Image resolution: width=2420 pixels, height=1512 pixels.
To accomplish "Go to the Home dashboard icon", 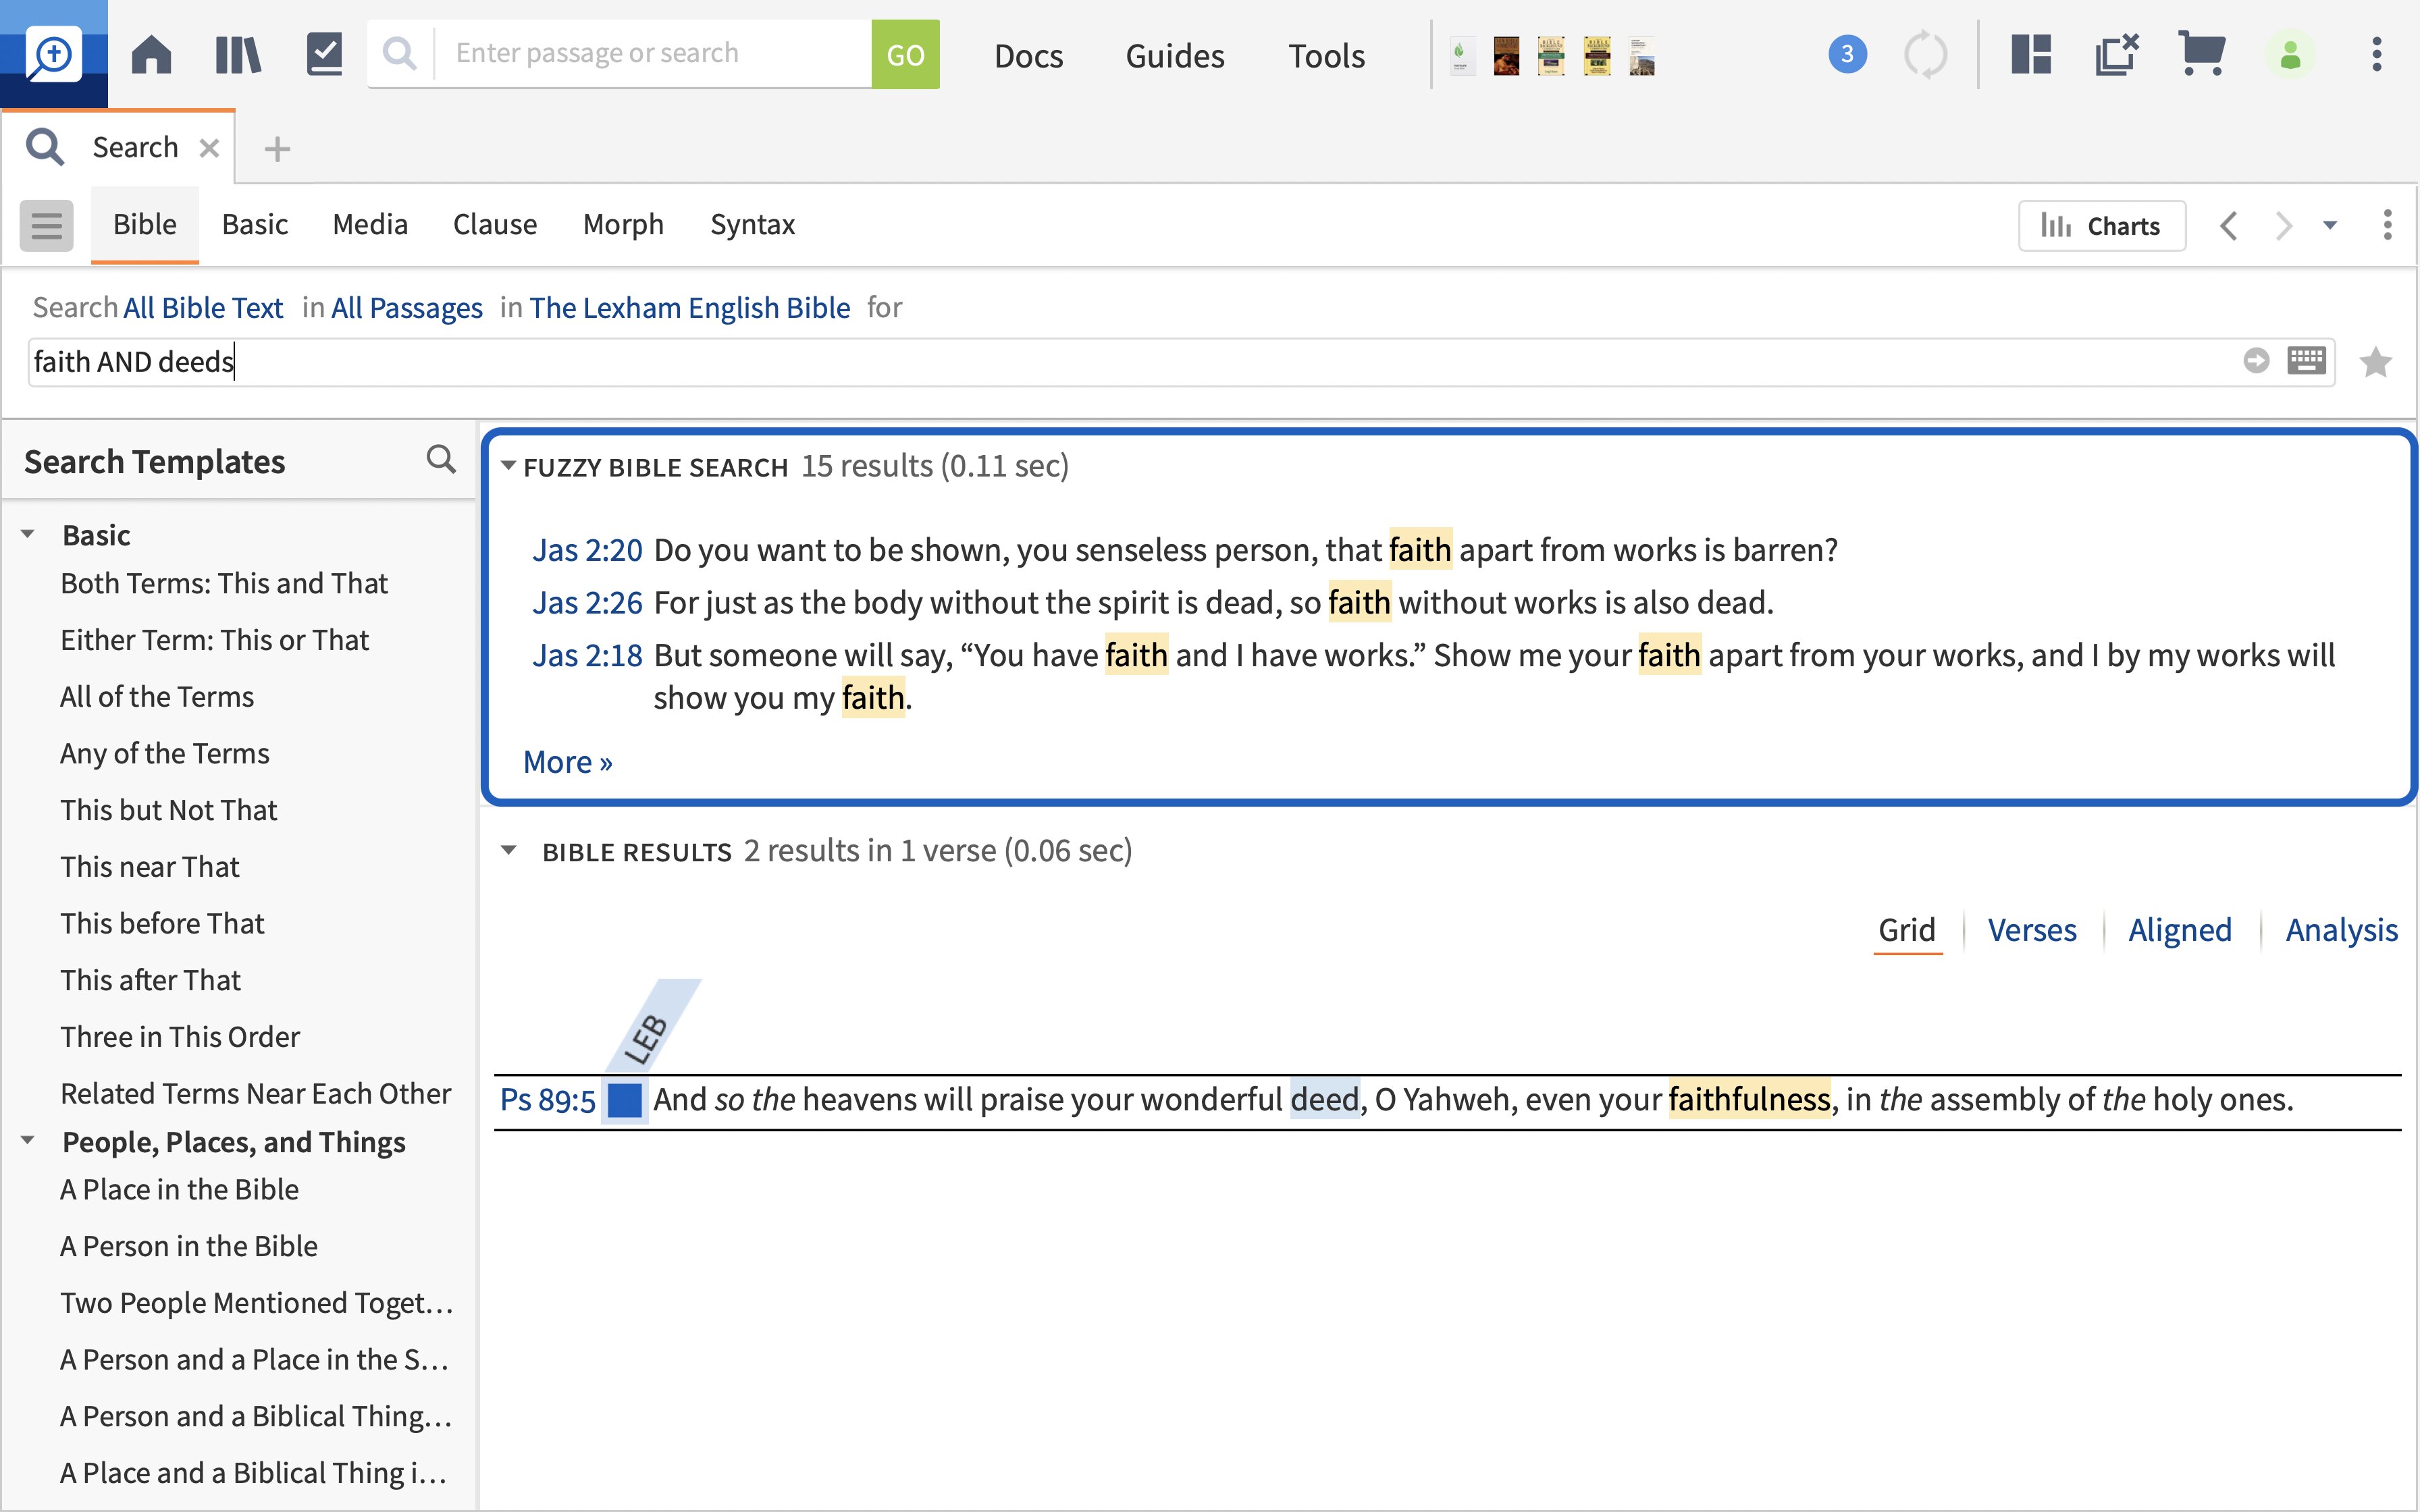I will pos(152,54).
